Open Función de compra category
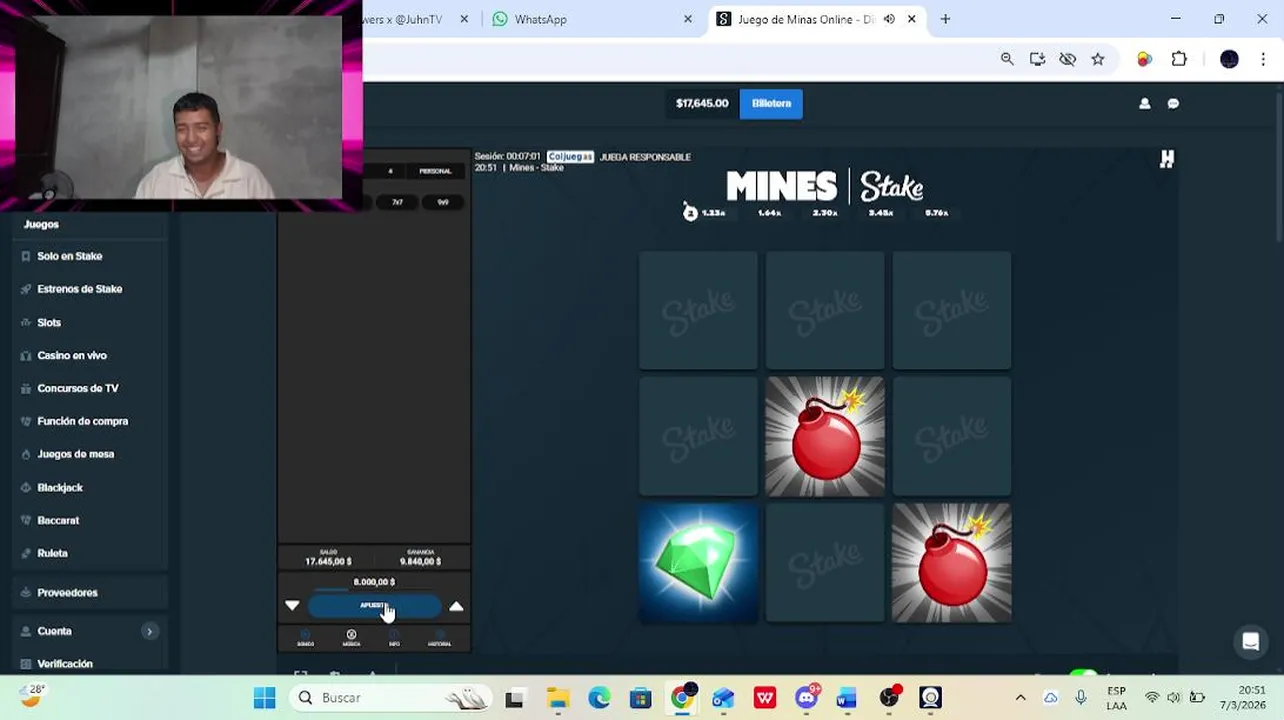 82,421
